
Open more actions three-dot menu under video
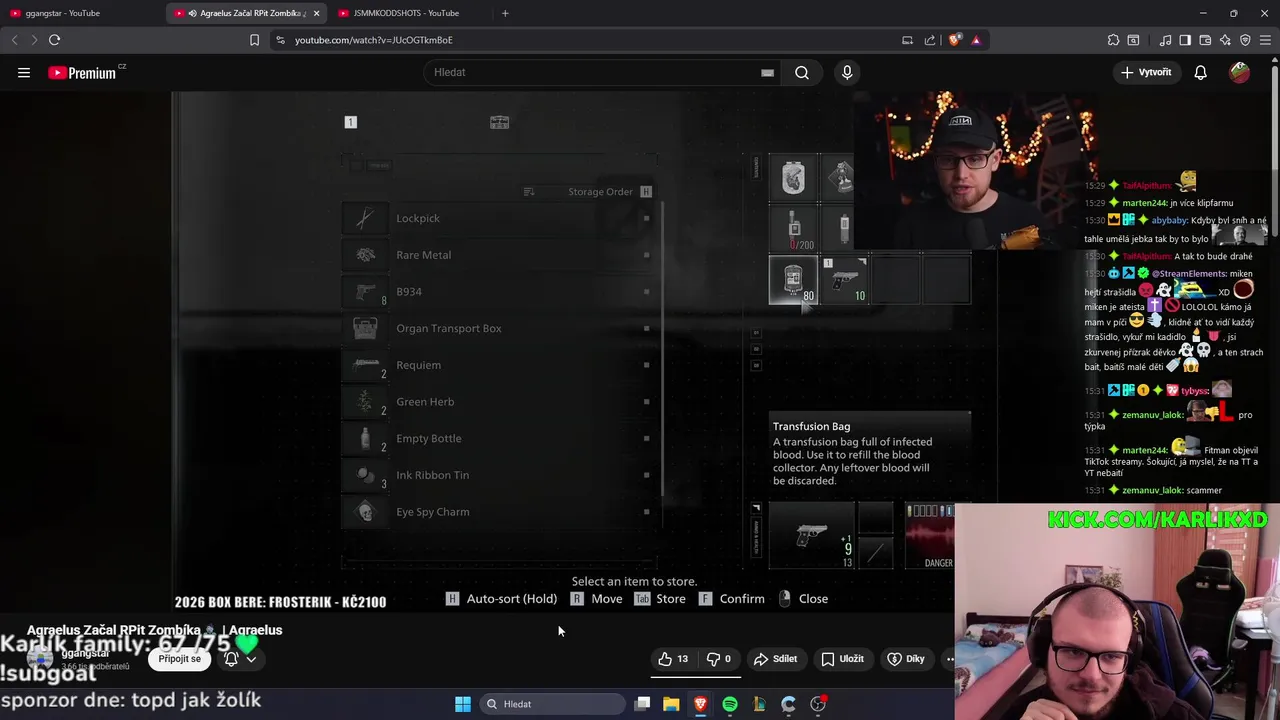949,659
